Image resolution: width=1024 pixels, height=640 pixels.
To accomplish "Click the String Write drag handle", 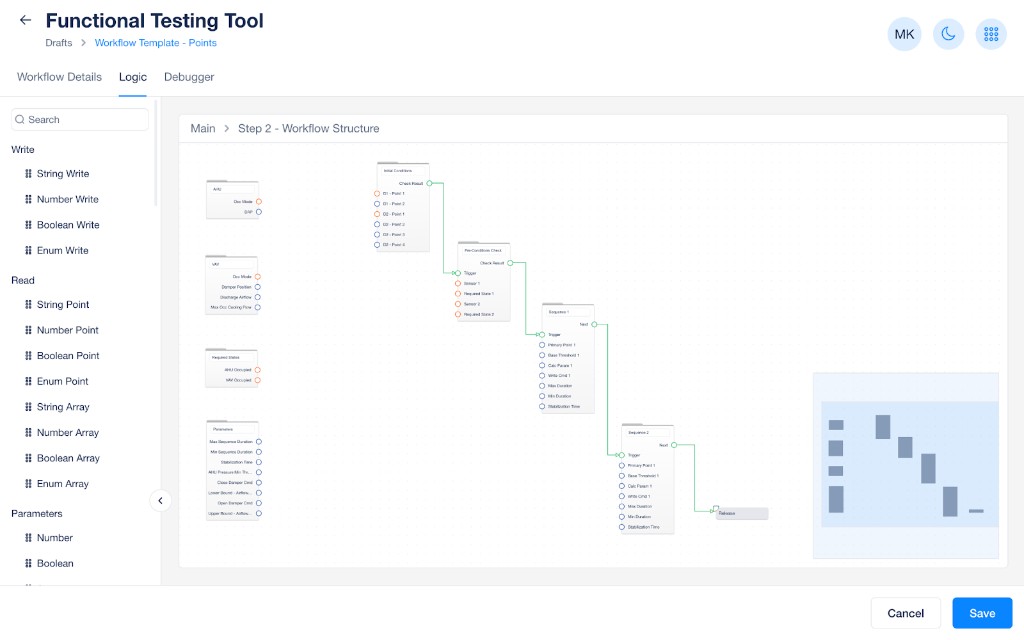I will (28, 174).
